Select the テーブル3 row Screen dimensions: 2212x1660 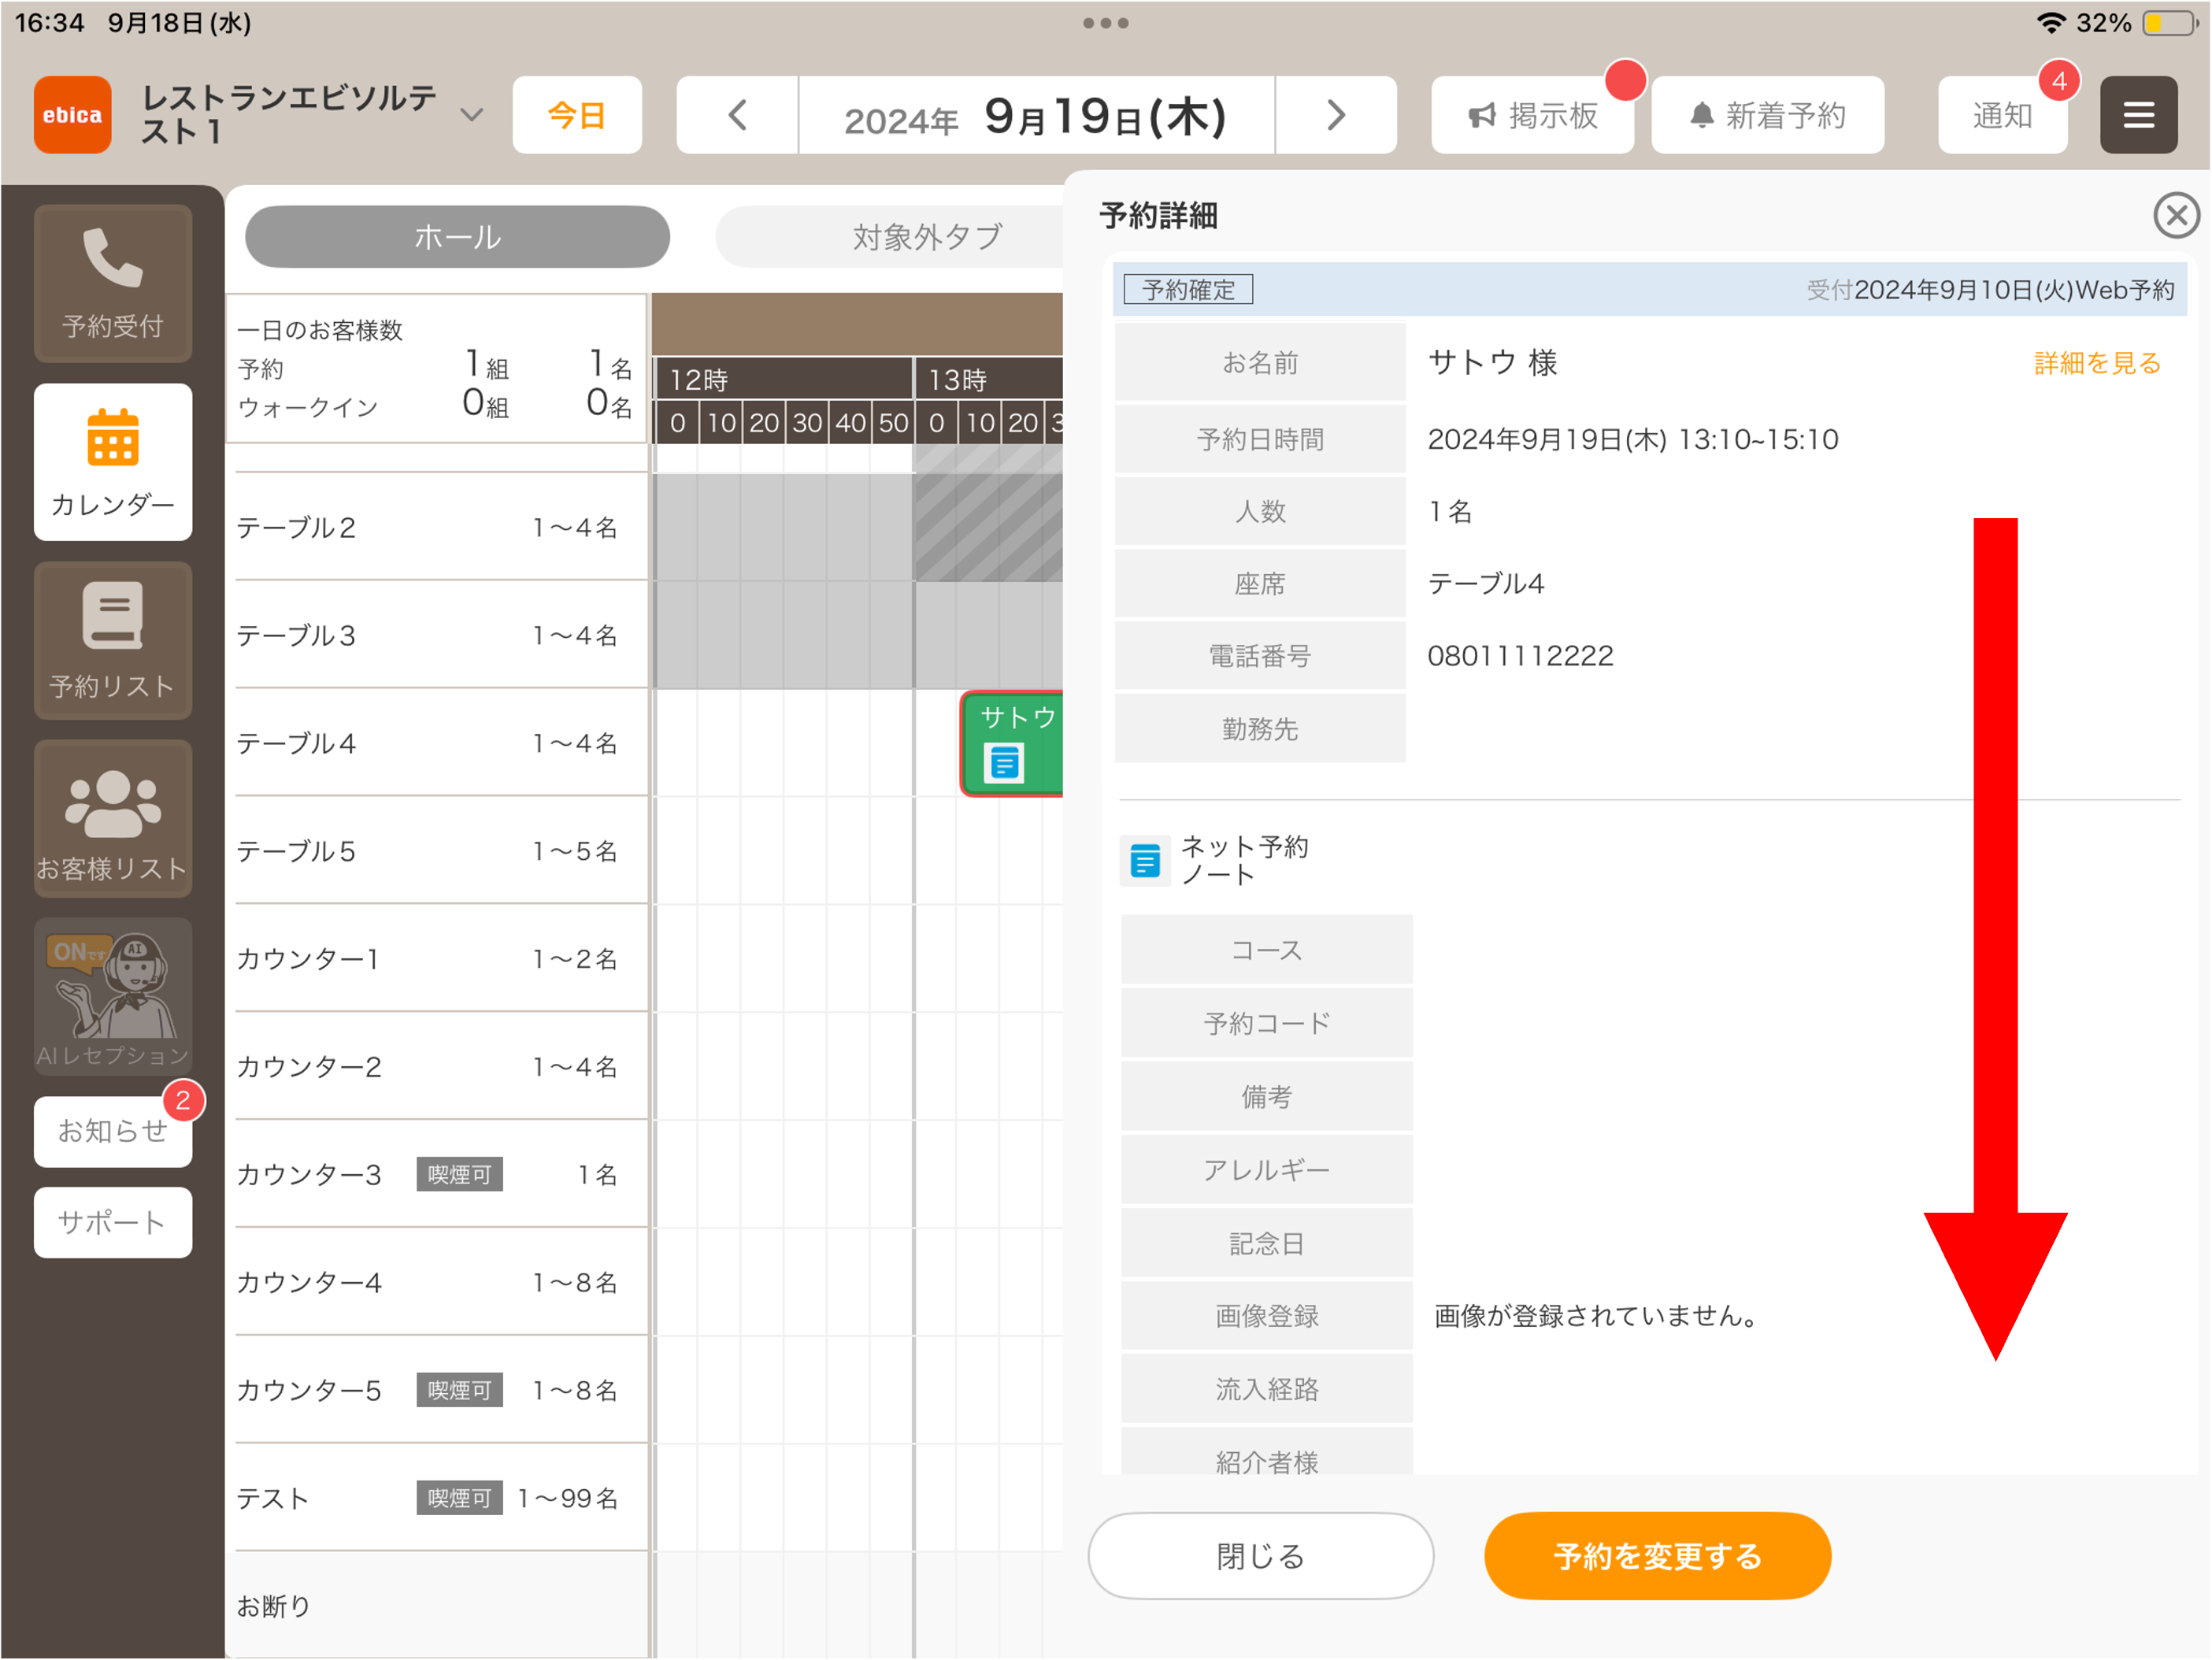(x=441, y=635)
